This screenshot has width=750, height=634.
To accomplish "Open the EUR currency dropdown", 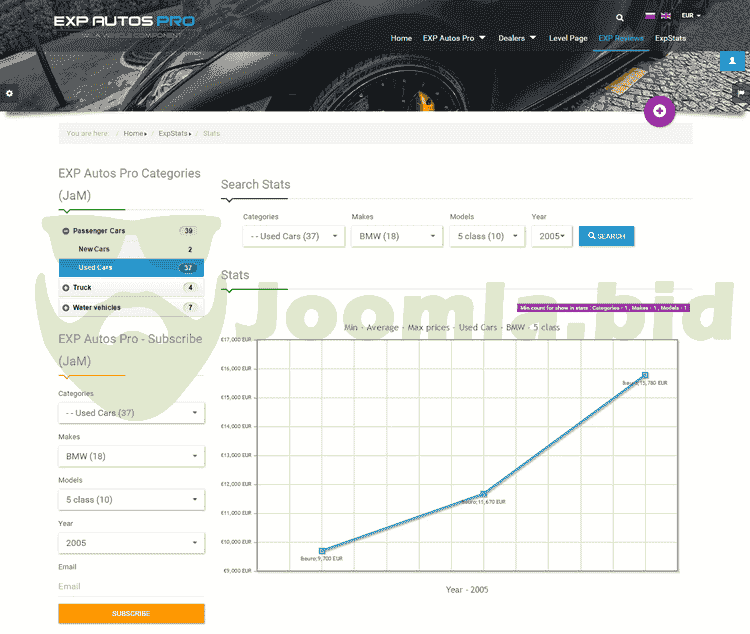I will pyautogui.click(x=691, y=16).
